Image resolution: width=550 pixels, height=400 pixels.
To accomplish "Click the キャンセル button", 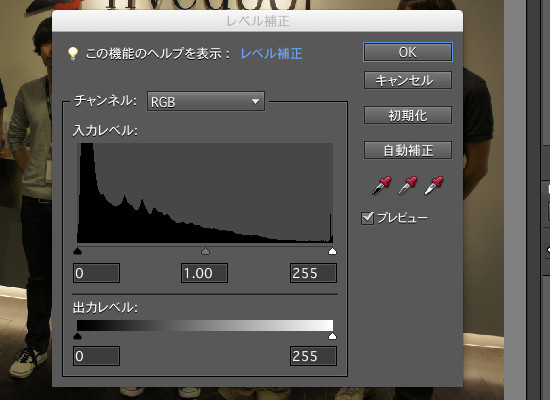I will coord(408,80).
